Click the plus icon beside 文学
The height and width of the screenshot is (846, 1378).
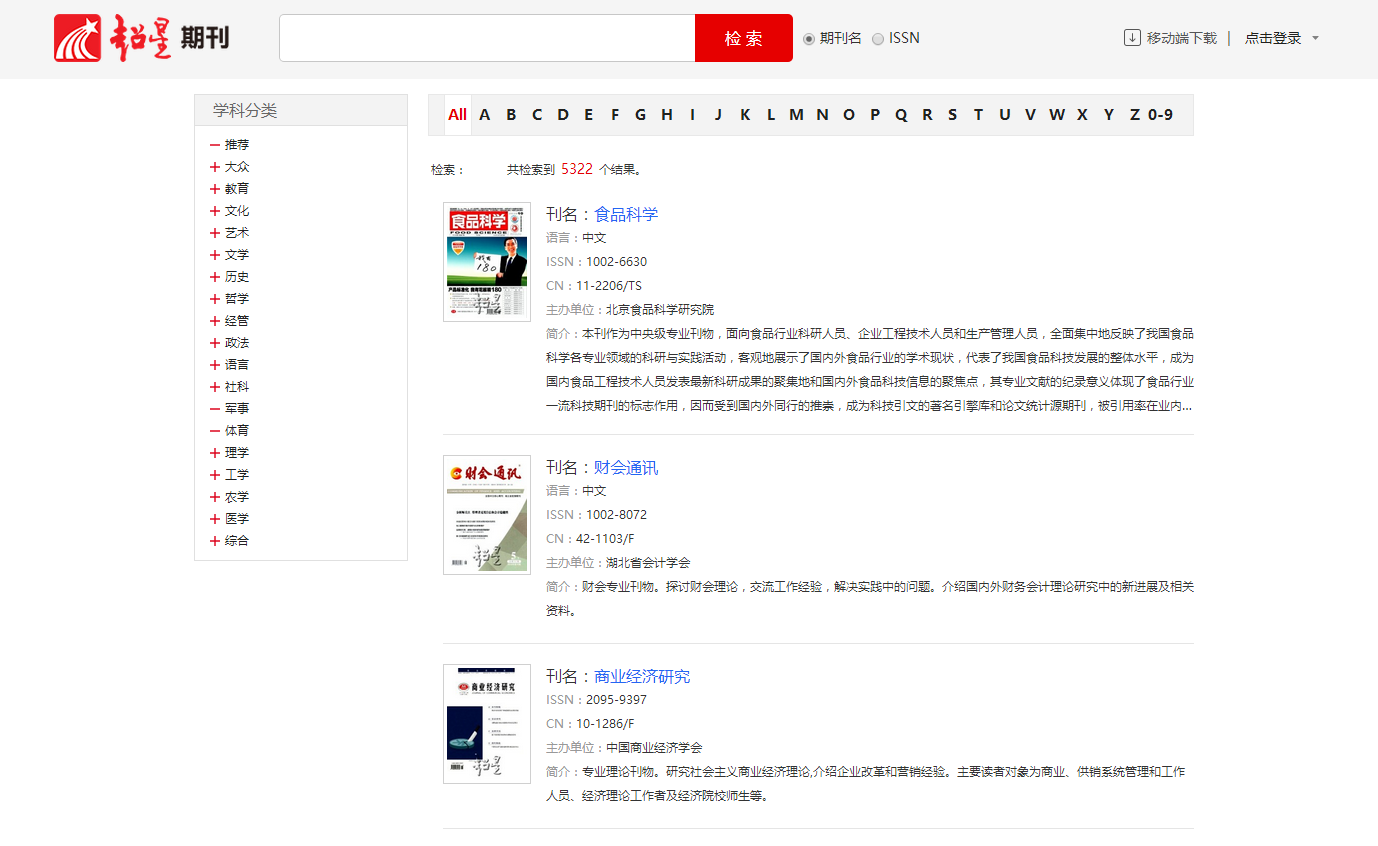pos(215,255)
